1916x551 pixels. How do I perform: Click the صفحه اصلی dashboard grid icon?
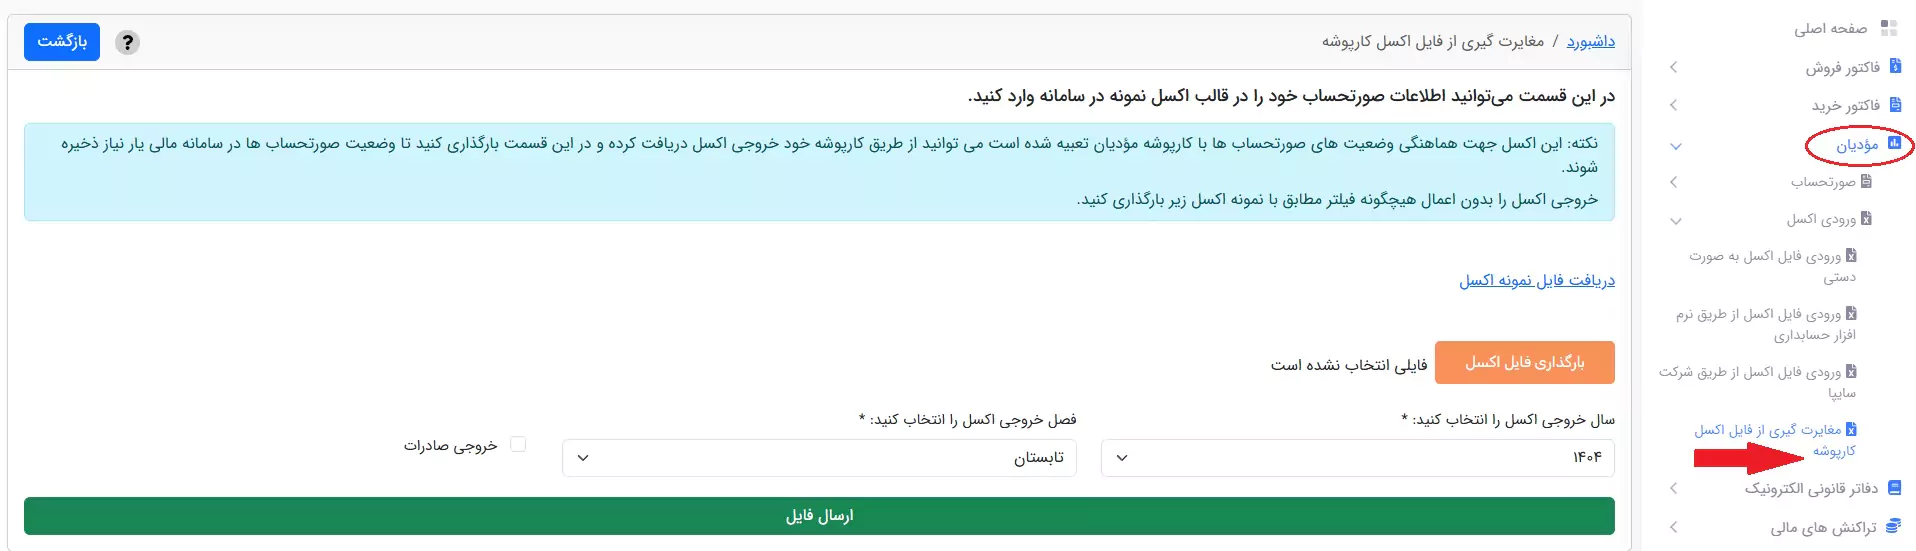tap(1888, 28)
